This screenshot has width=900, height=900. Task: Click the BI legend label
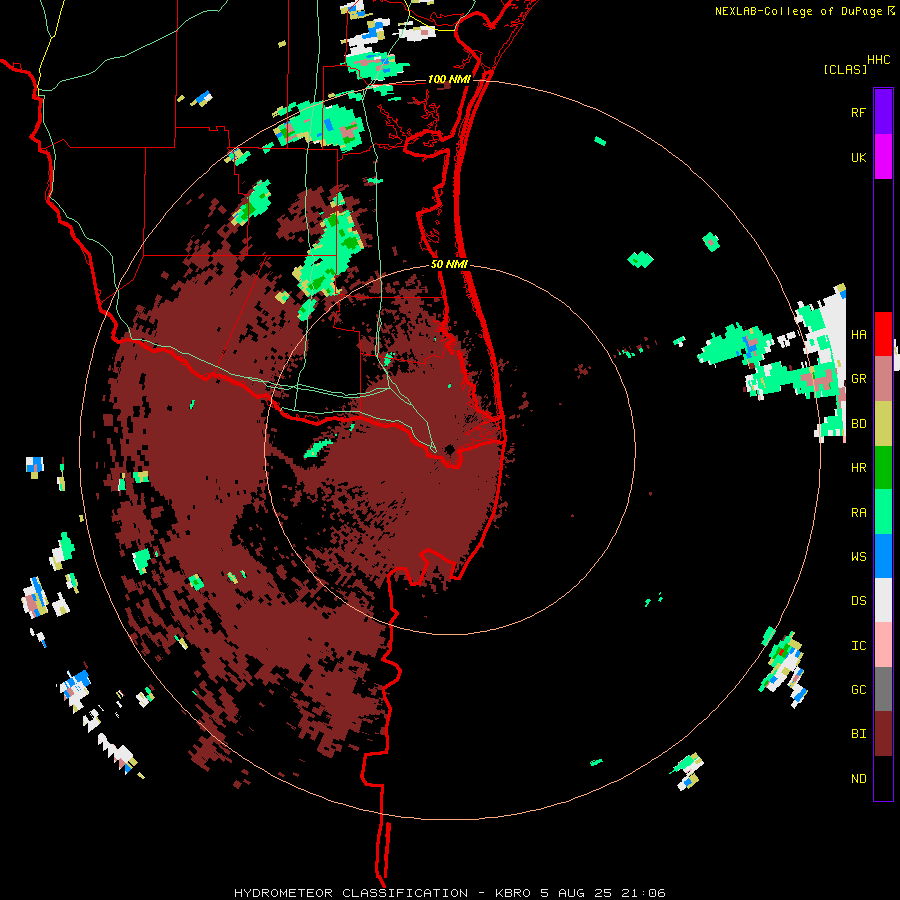[x=858, y=734]
